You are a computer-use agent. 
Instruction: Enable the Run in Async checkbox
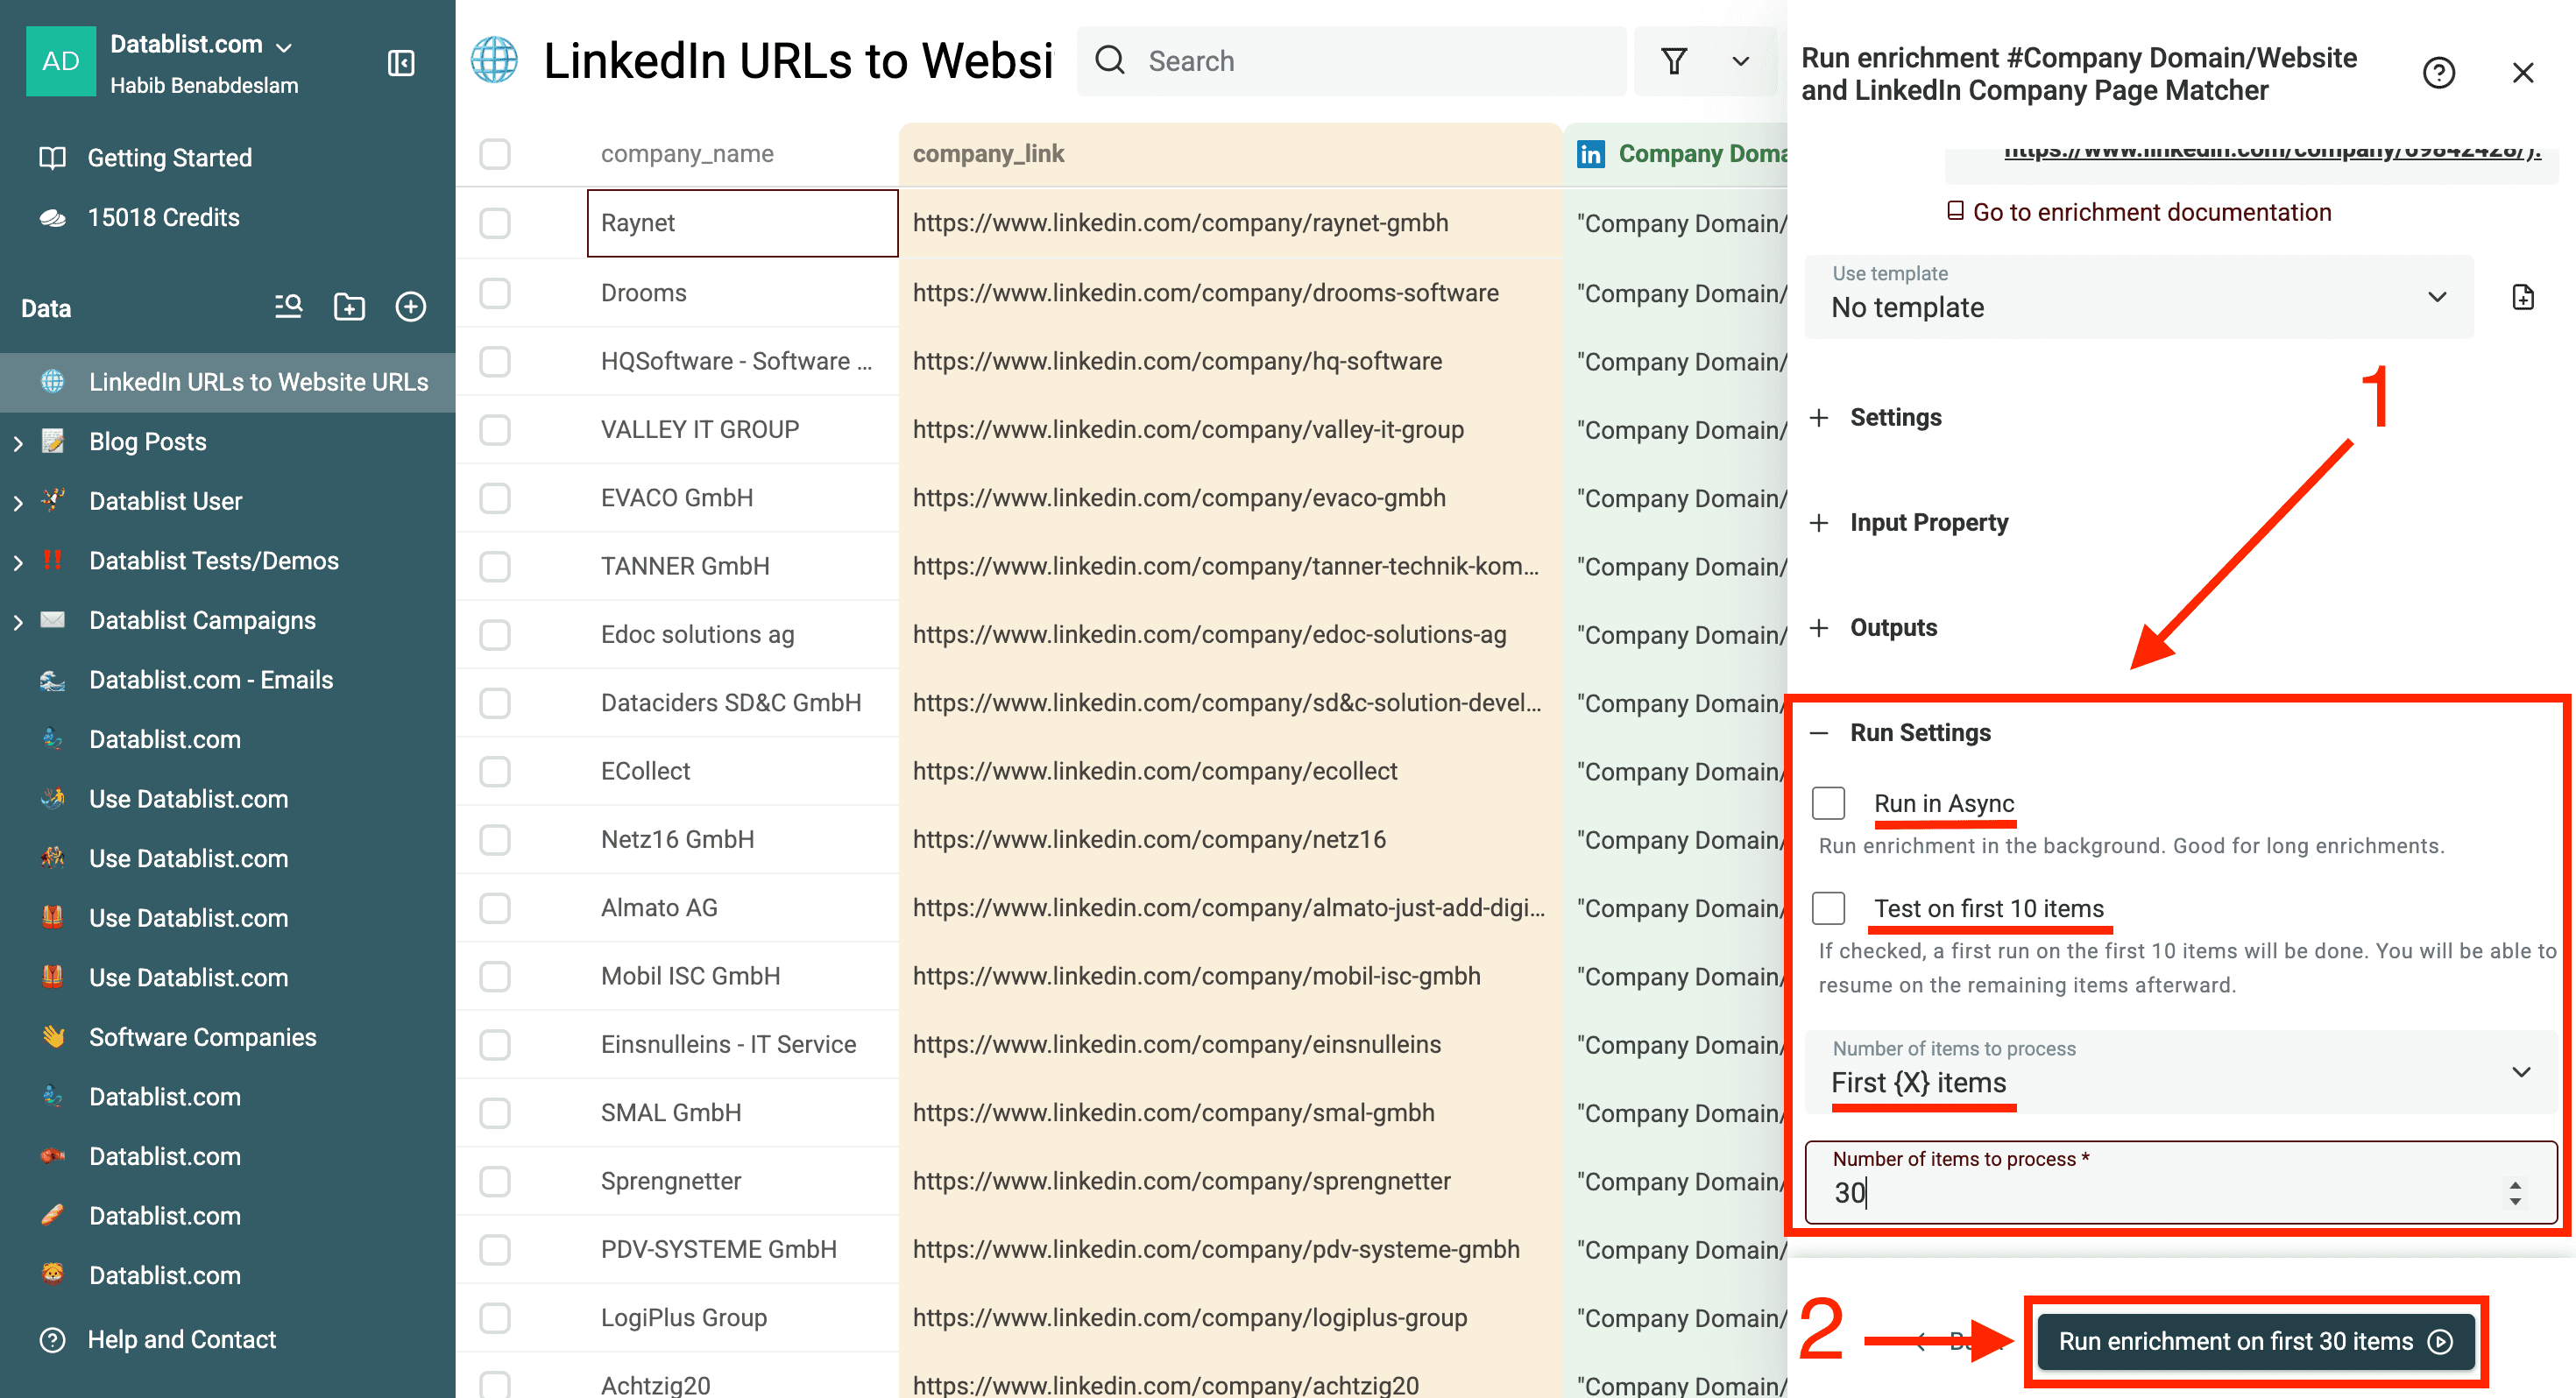click(x=1829, y=803)
